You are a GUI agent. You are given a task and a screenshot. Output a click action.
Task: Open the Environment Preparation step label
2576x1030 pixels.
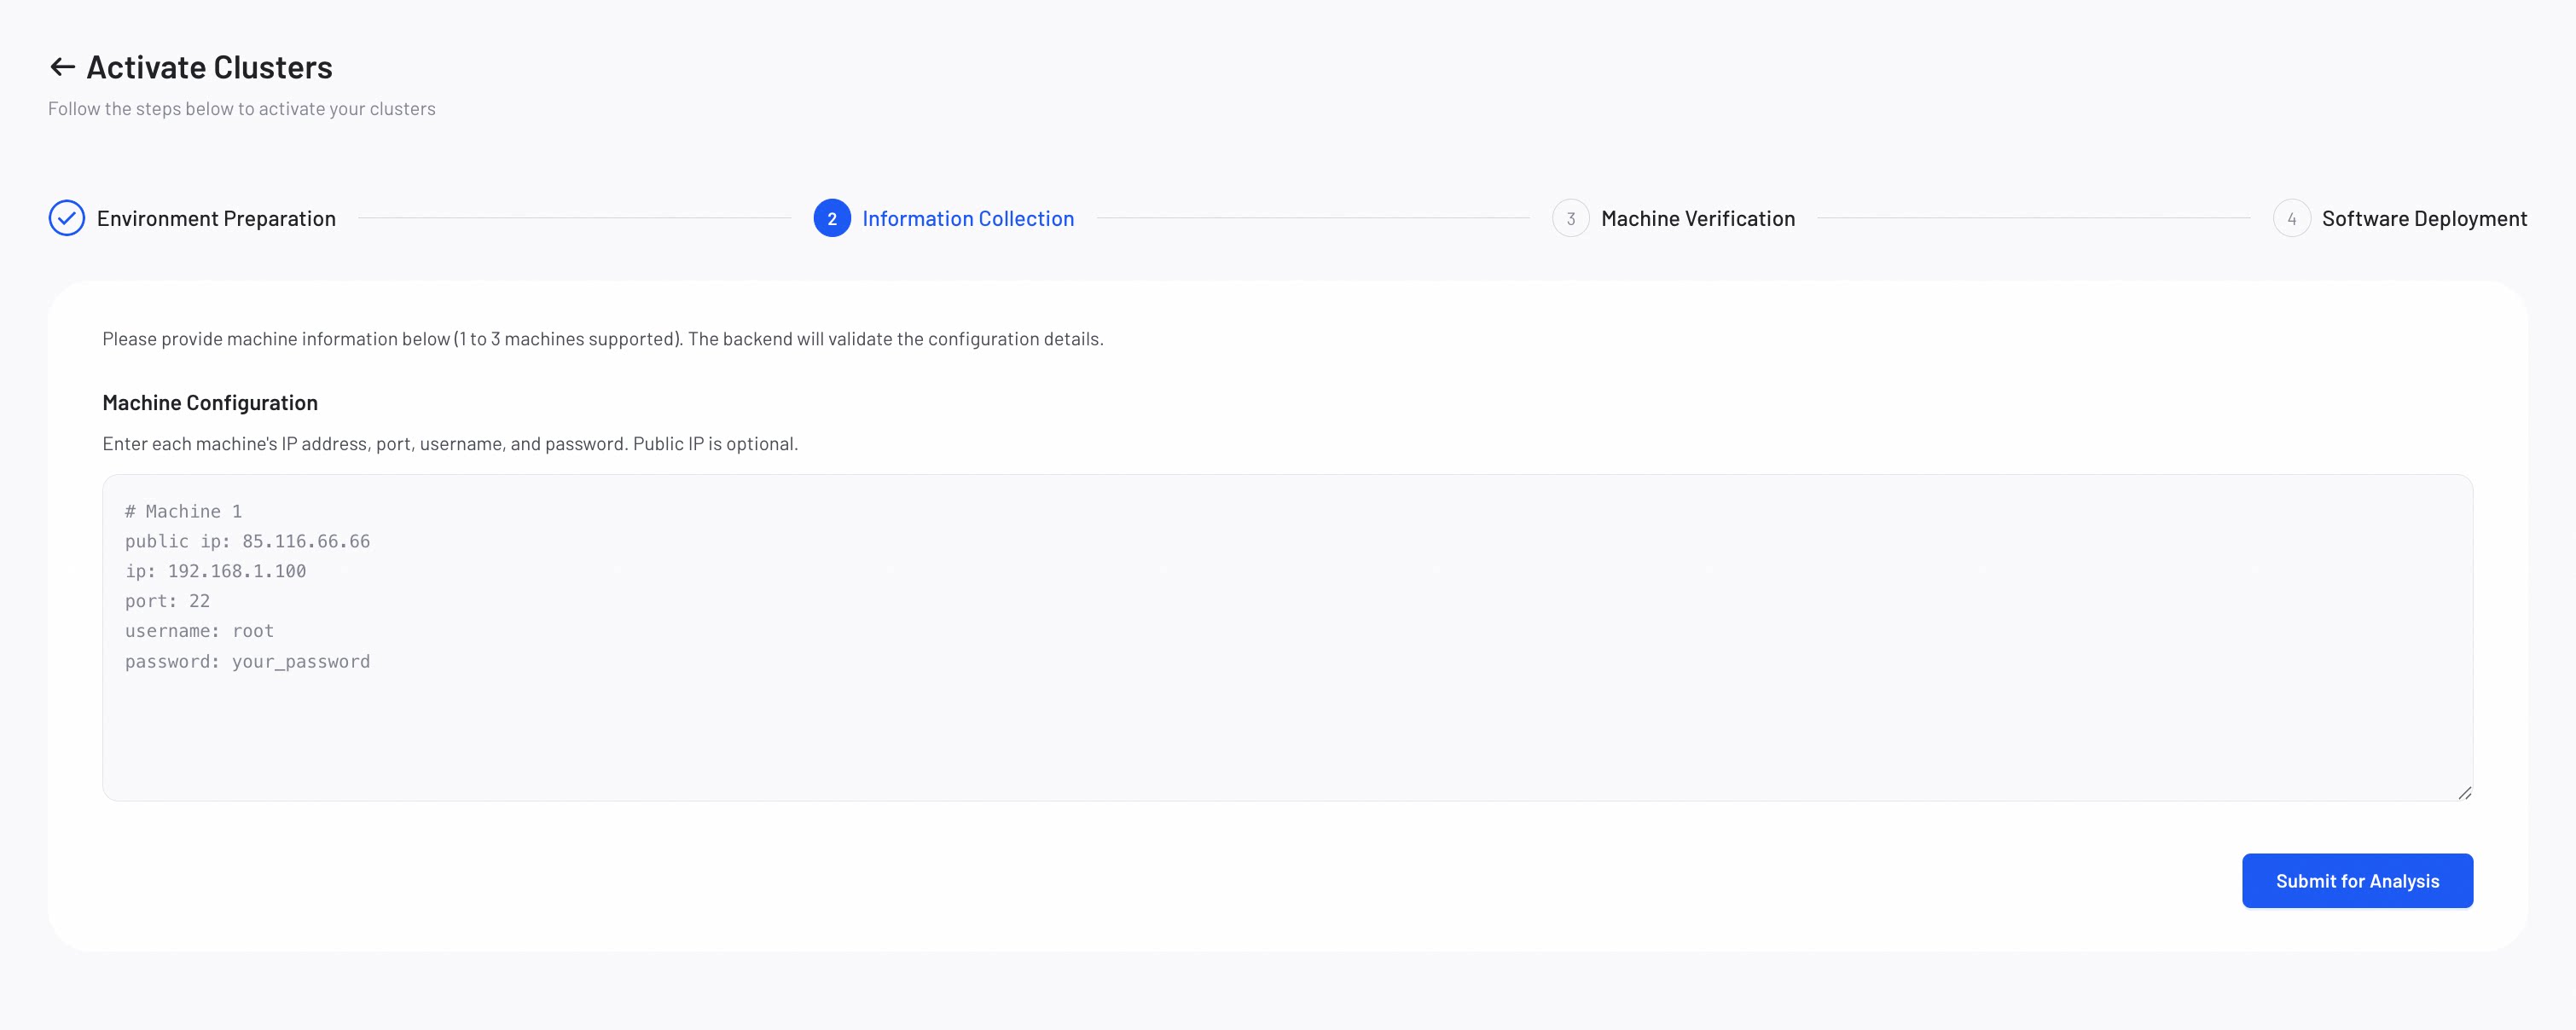pyautogui.click(x=216, y=218)
